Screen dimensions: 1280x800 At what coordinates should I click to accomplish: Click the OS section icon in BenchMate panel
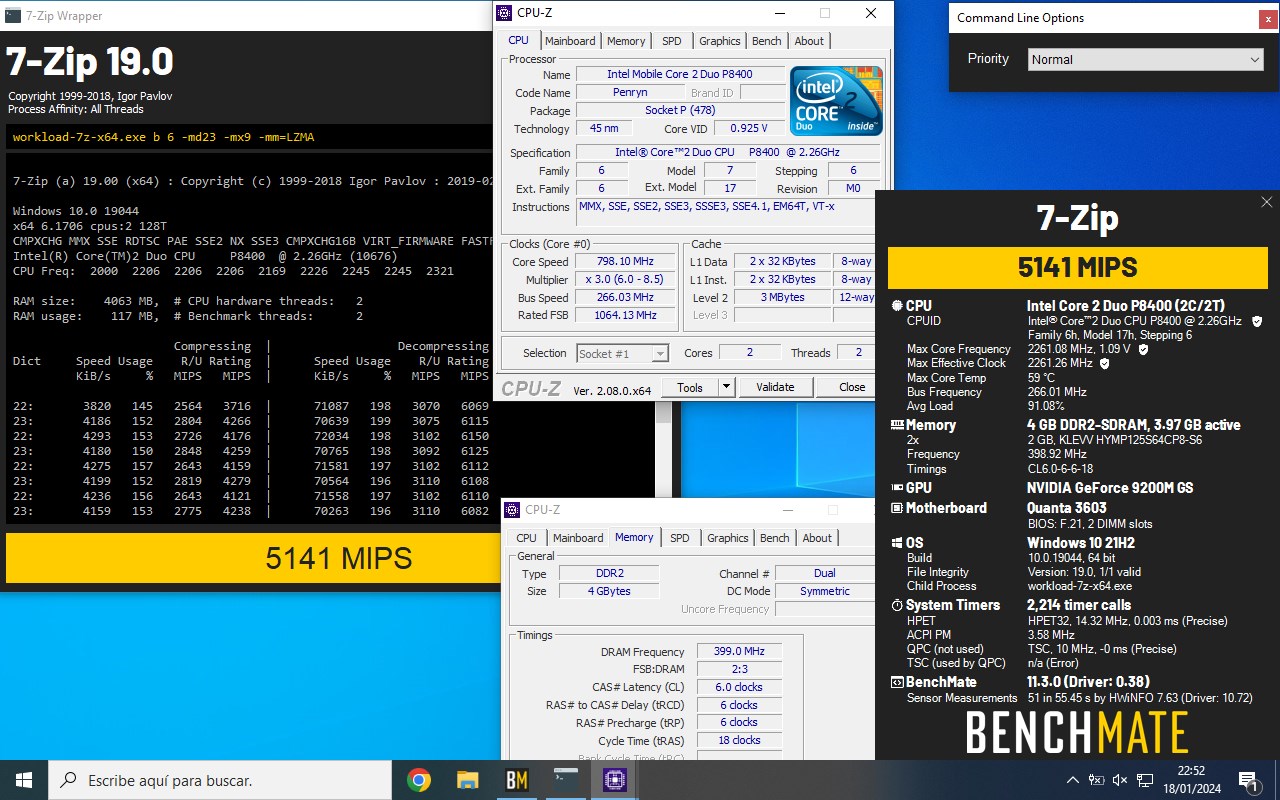(x=897, y=543)
